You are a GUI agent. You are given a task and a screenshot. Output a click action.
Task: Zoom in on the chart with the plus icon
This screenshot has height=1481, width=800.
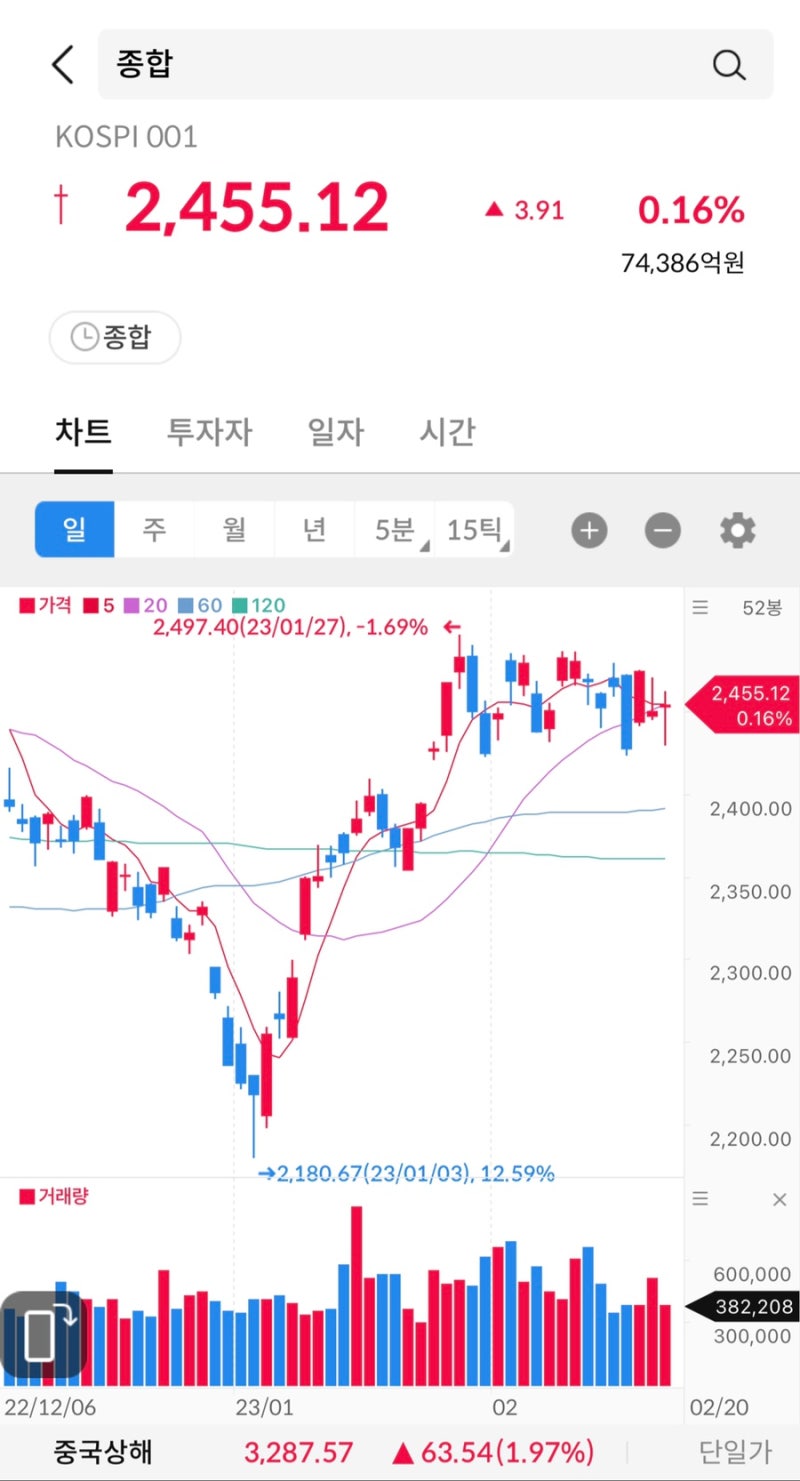pyautogui.click(x=589, y=530)
